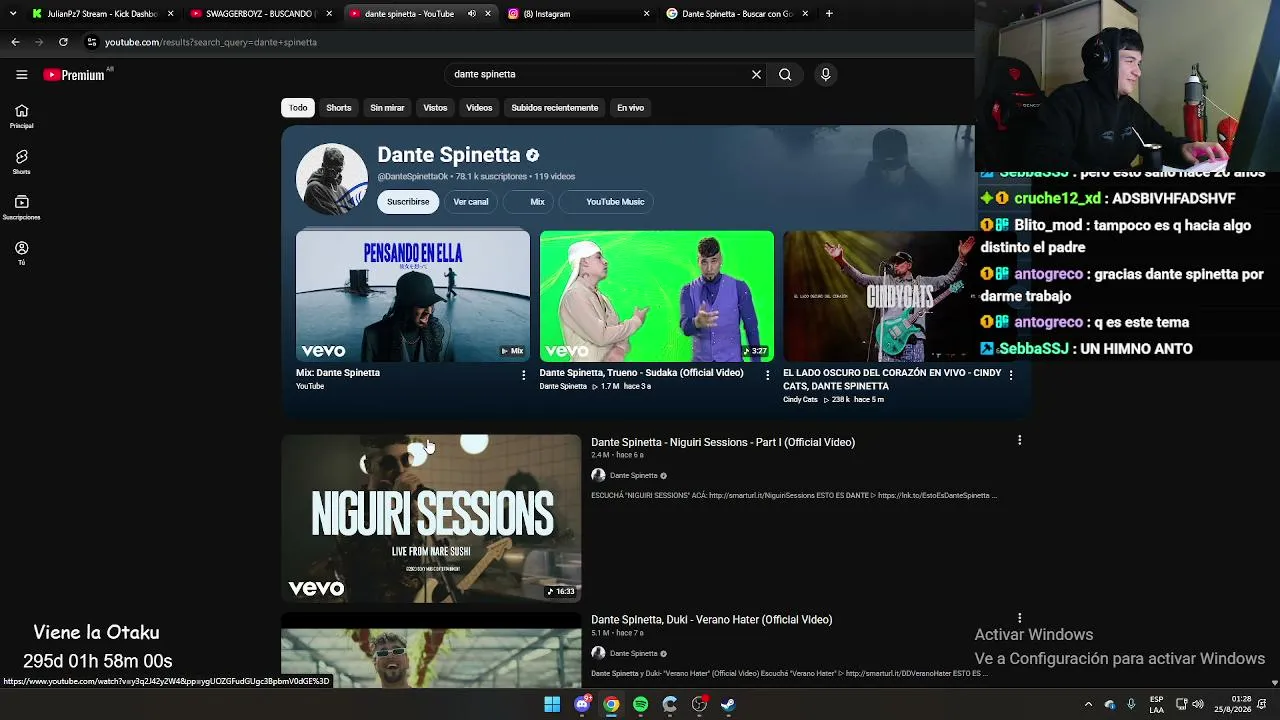Open Sudaka (Official Video) title link
The width and height of the screenshot is (1280, 720).
pos(642,373)
